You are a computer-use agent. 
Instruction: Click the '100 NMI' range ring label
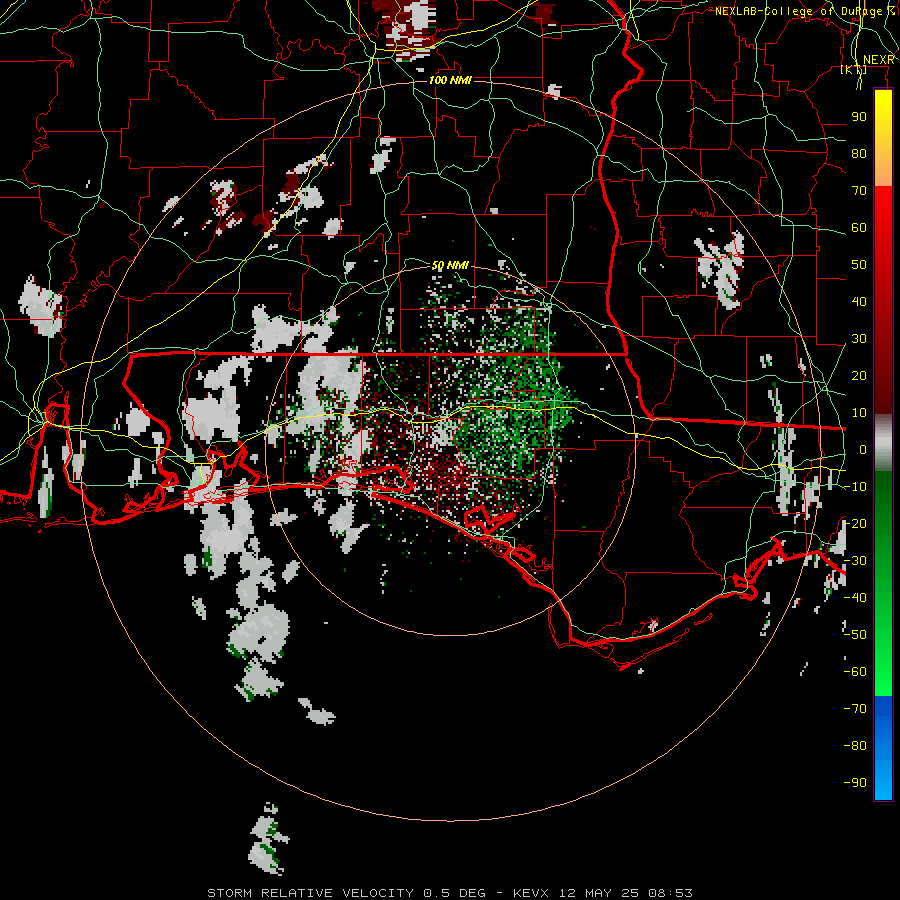pyautogui.click(x=450, y=80)
